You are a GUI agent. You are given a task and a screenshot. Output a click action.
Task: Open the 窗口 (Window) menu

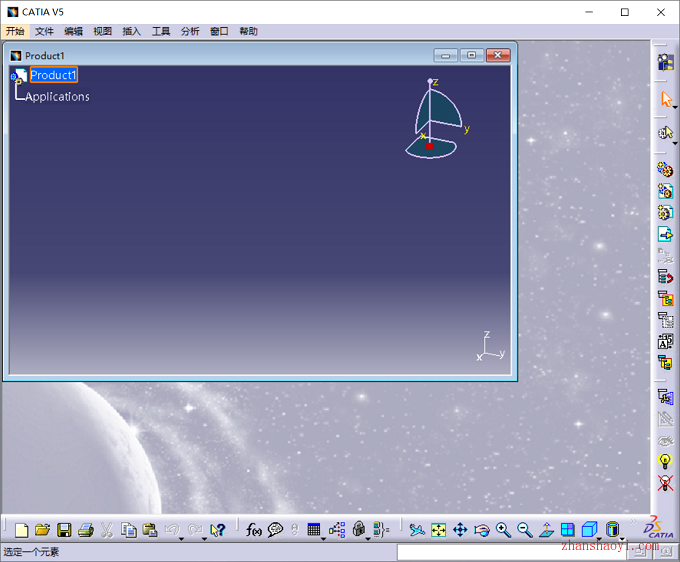click(219, 31)
